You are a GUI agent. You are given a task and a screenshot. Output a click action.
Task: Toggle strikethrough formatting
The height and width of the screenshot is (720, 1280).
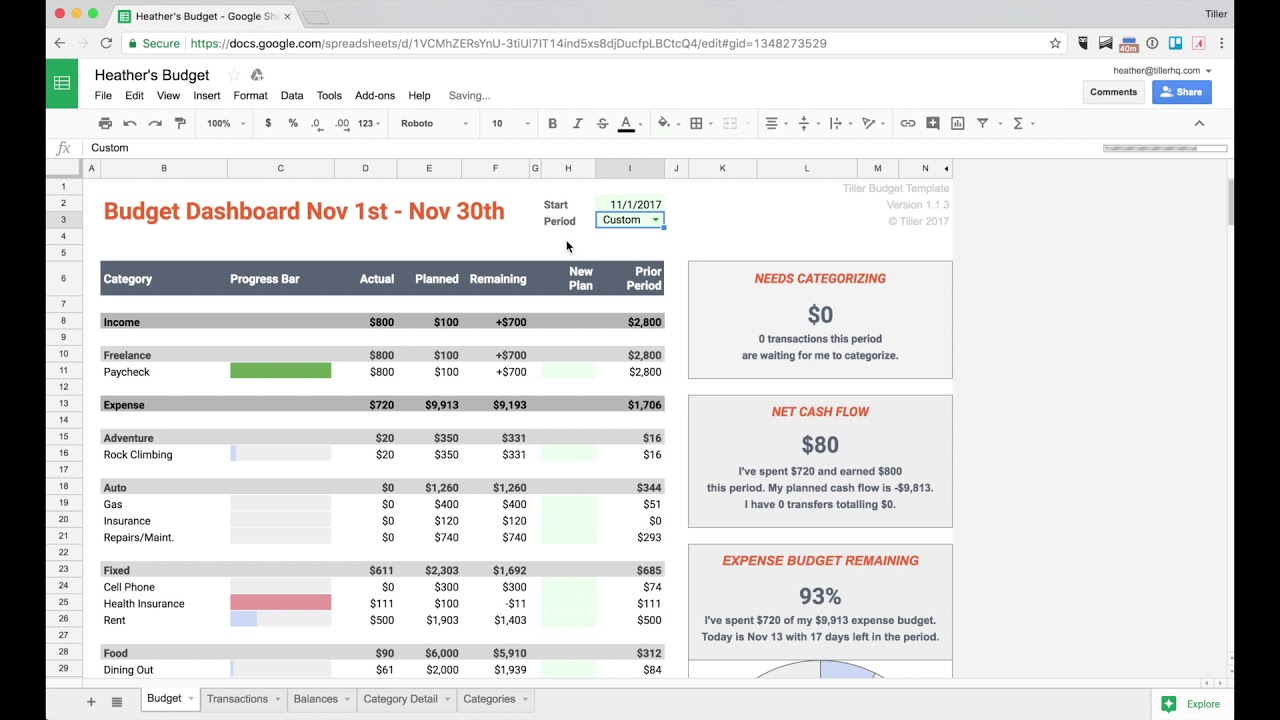[602, 123]
